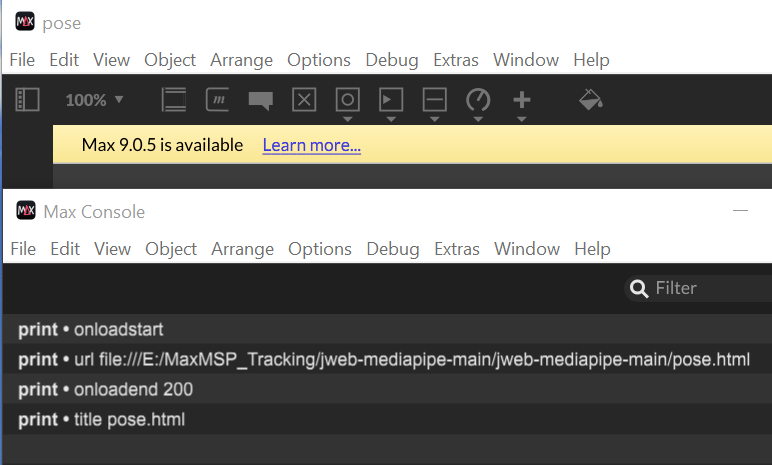Follow the Learn more... update link

point(312,145)
